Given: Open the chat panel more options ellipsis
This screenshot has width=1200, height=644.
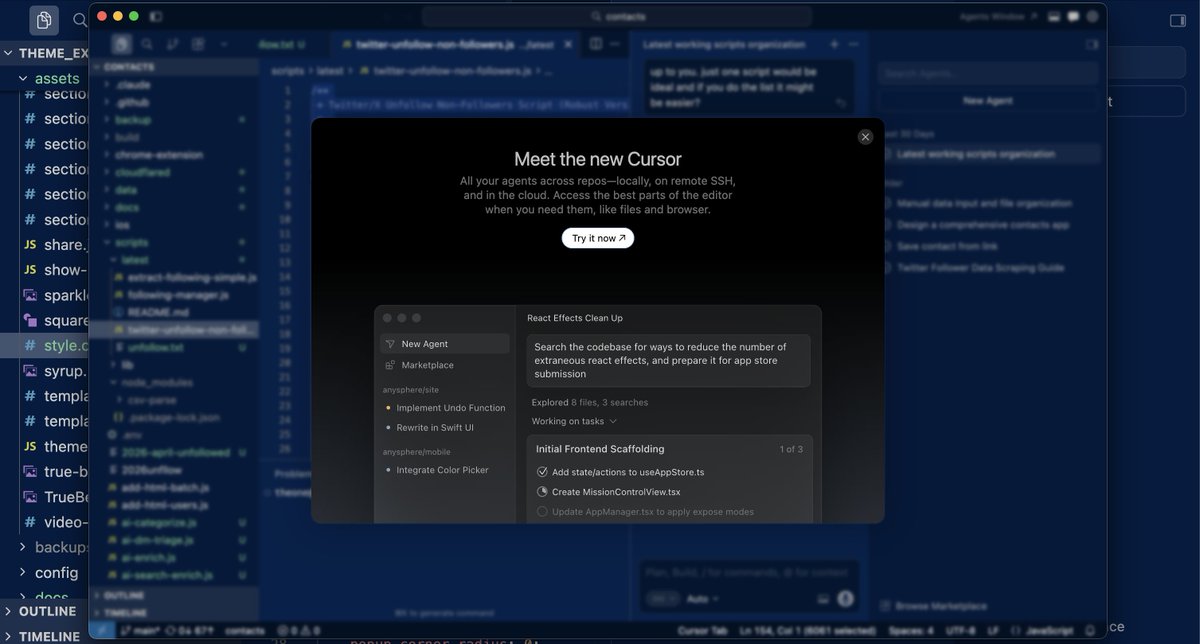Looking at the screenshot, I should pyautogui.click(x=855, y=45).
